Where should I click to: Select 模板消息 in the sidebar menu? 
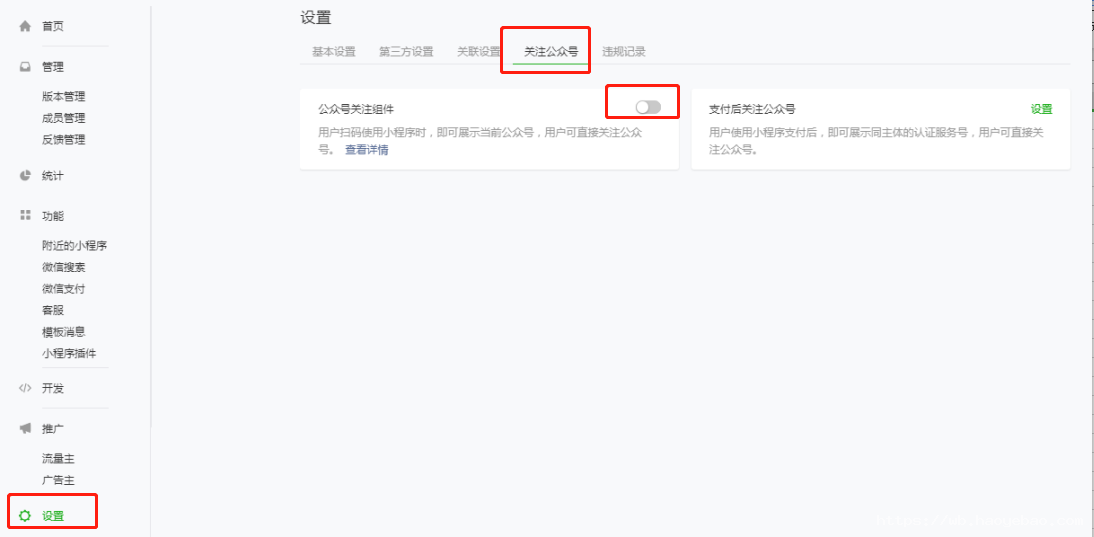click(x=63, y=332)
